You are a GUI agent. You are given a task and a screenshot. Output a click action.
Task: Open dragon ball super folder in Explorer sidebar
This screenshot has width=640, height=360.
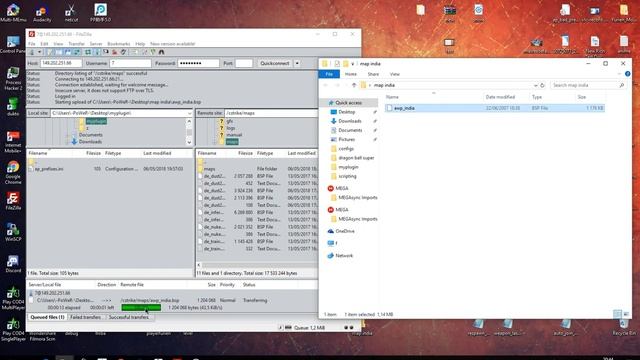(x=356, y=158)
